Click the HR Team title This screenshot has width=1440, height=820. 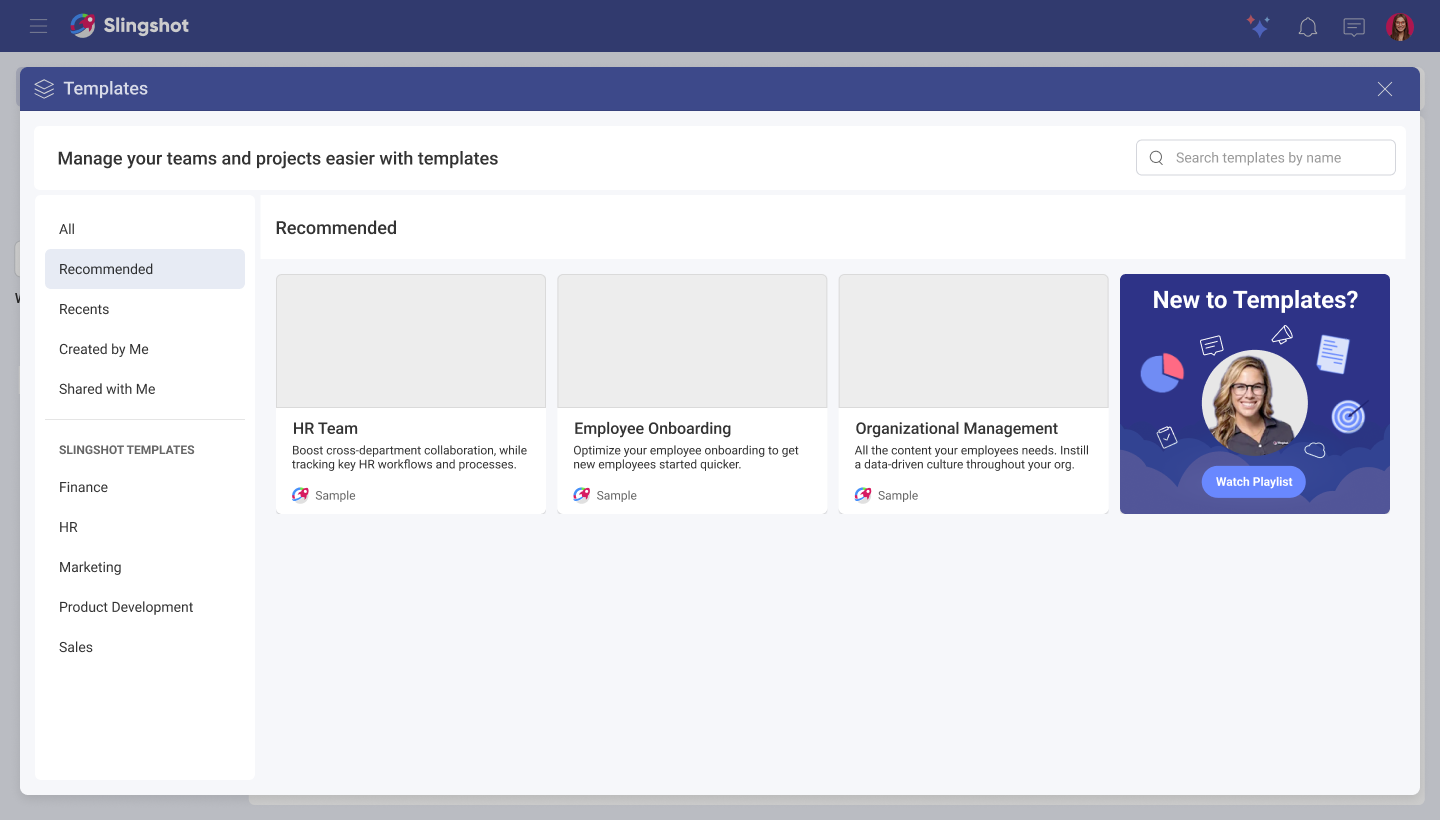coord(325,429)
